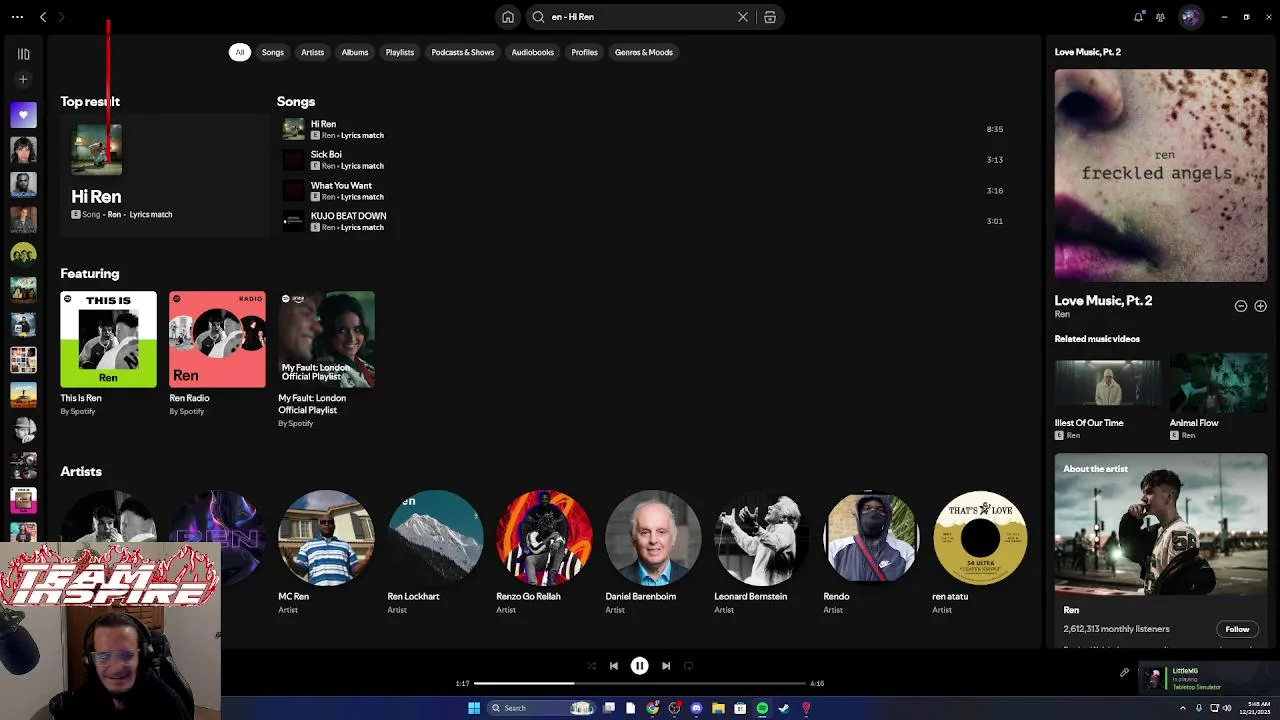Click the Windows taskbar Search box
Screen dimensions: 1280x720
click(x=540, y=708)
